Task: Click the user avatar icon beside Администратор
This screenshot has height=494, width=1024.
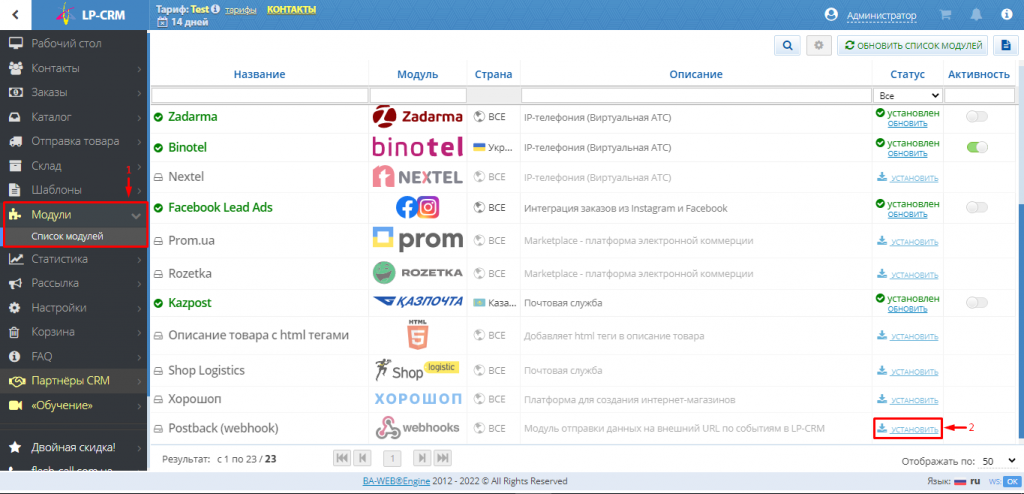Action: [831, 14]
